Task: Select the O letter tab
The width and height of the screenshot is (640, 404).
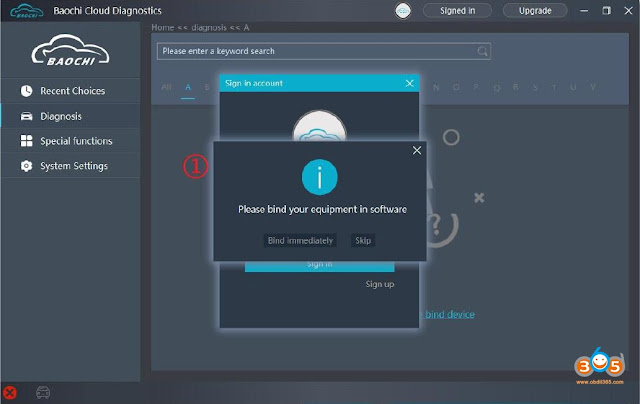Action: (456, 87)
